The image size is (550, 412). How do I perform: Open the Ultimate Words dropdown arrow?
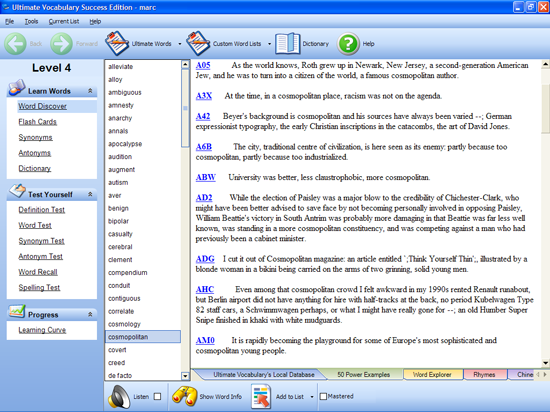[x=180, y=44]
